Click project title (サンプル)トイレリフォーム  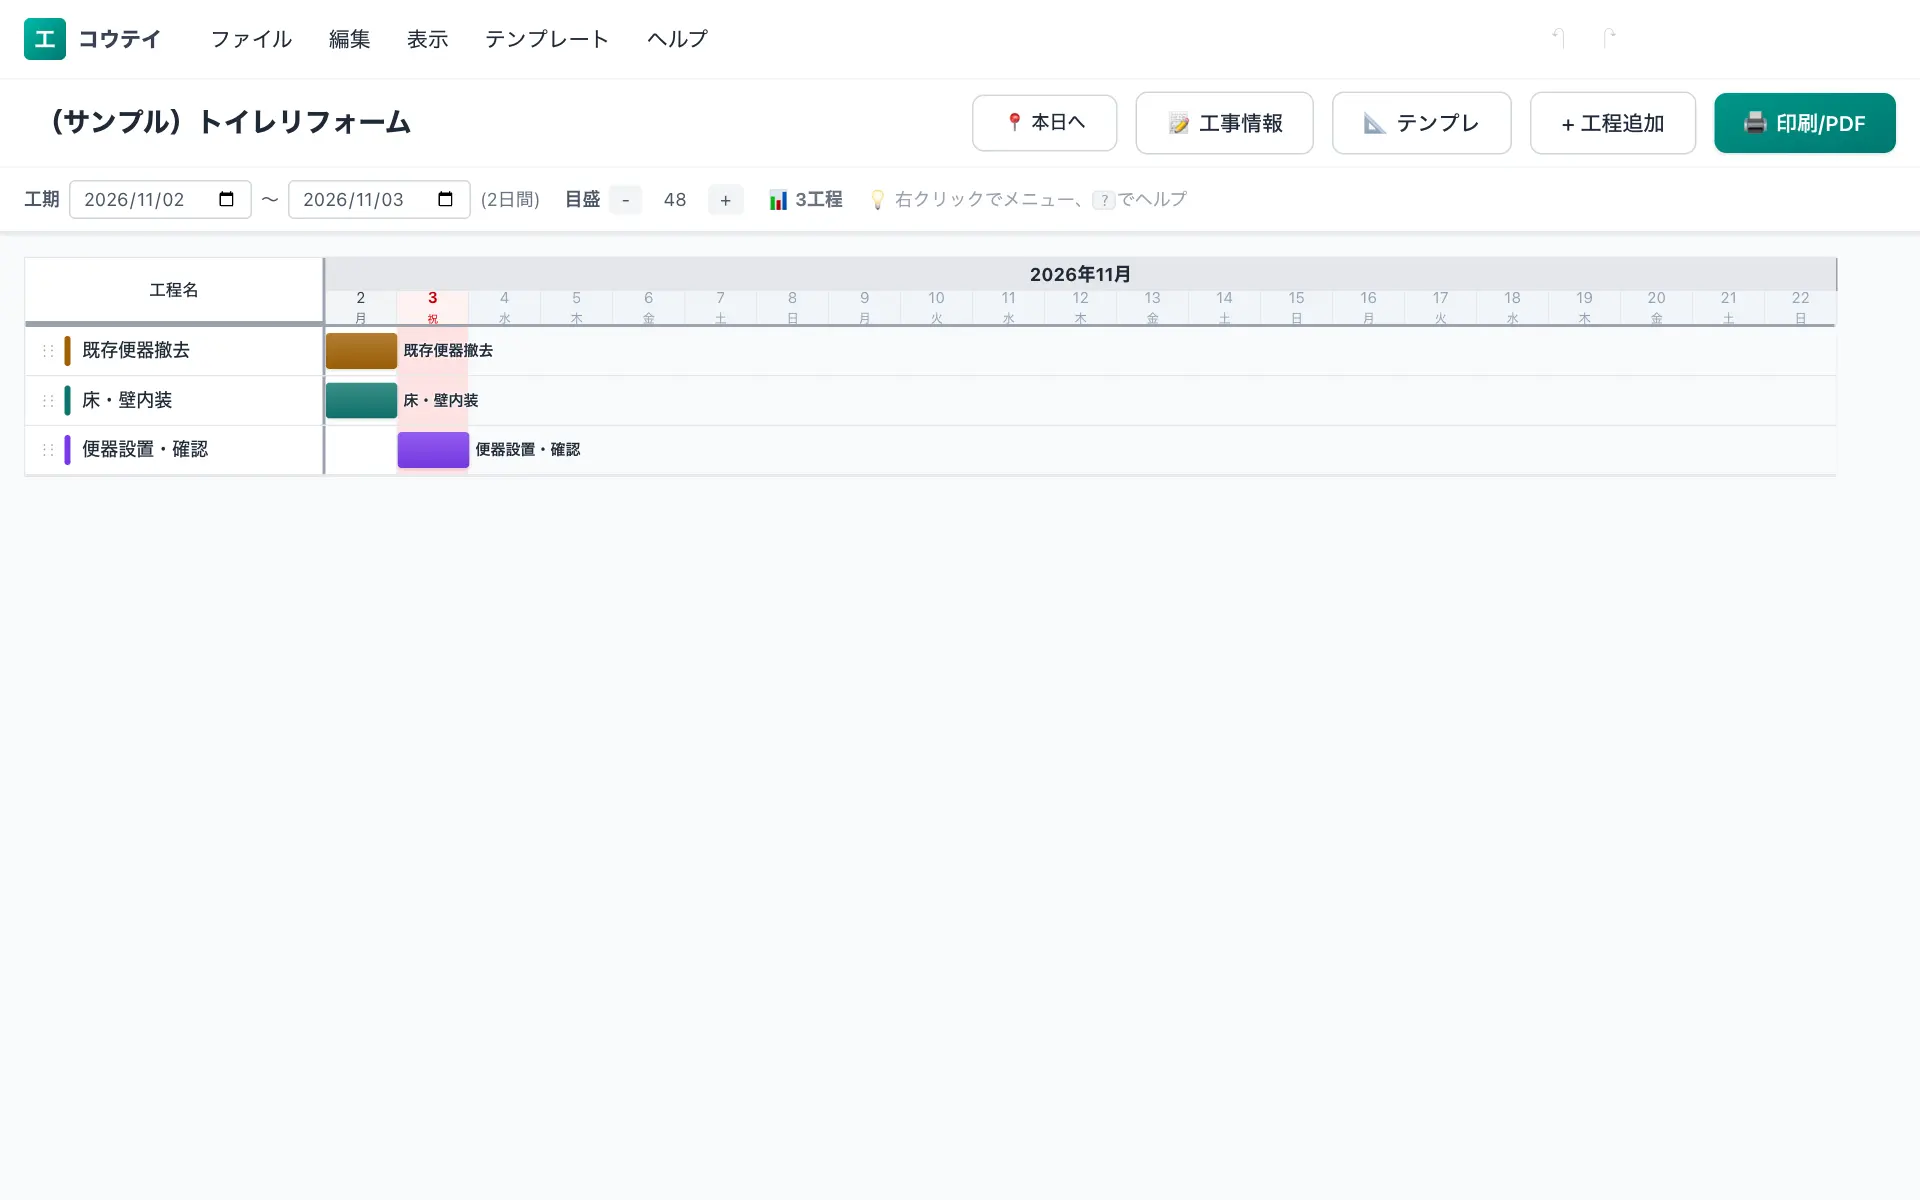coord(231,122)
